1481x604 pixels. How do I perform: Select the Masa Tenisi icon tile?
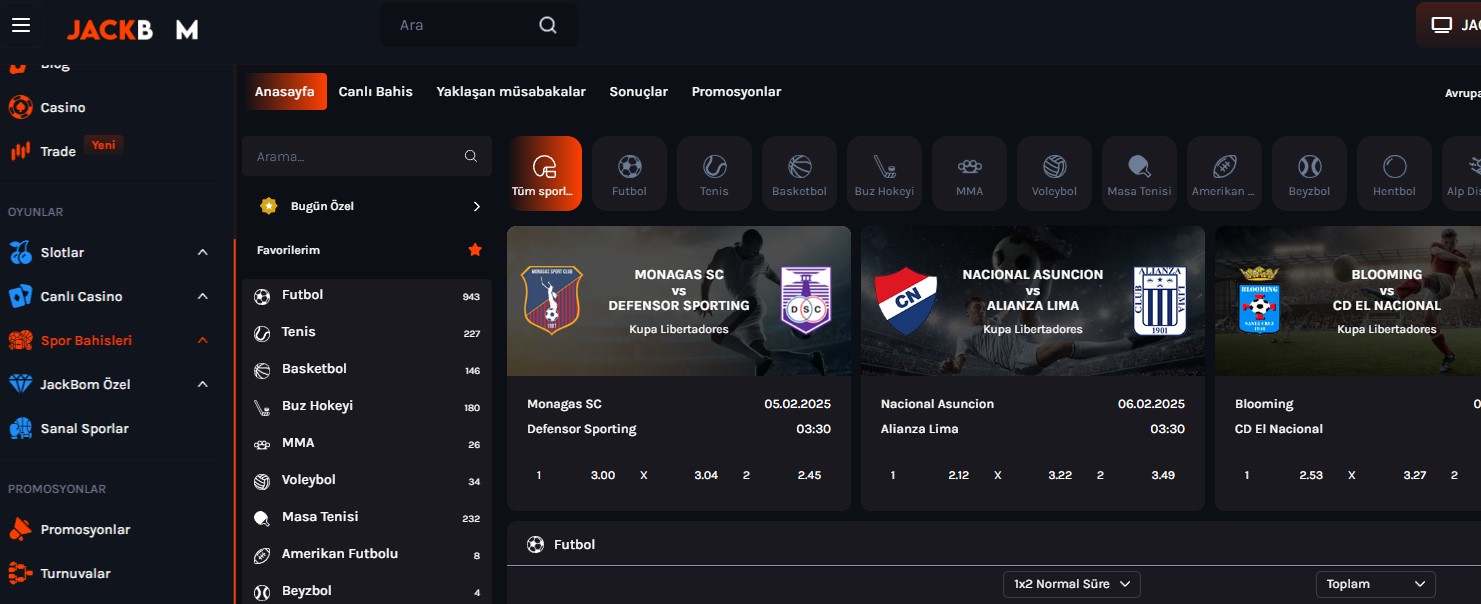click(1139, 173)
